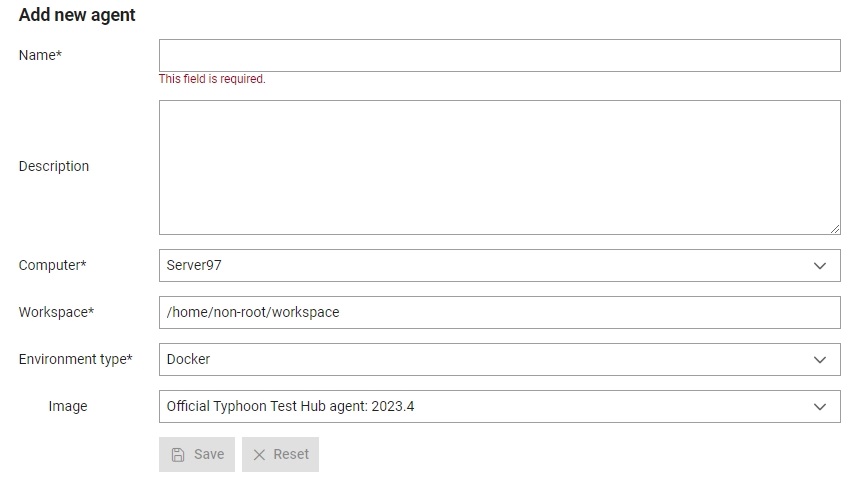Screen dimensions: 856x493
Task: Open the Computer dropdown showing Server97
Action: [x=500, y=265]
